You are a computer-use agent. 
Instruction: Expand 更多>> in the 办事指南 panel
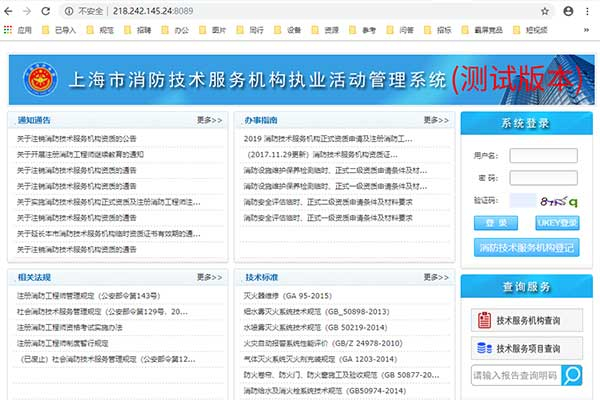[x=436, y=121]
